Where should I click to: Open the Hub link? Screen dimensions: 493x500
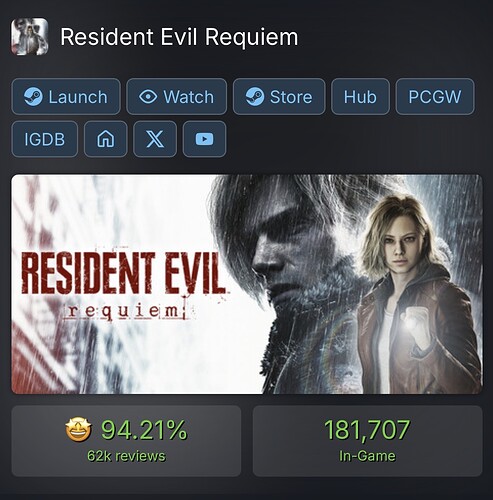pos(360,97)
